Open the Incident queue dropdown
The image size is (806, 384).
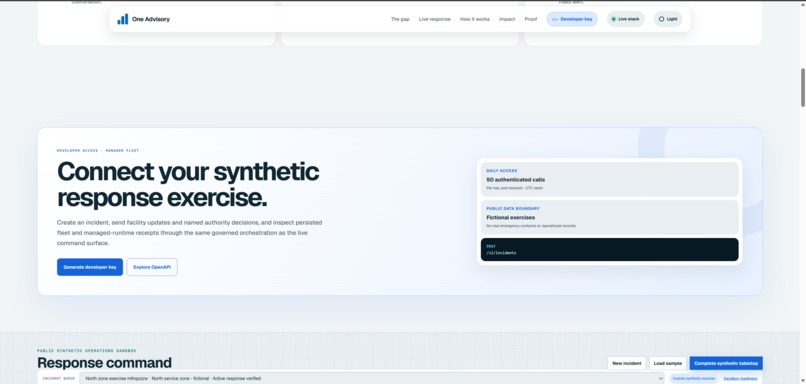click(x=372, y=378)
